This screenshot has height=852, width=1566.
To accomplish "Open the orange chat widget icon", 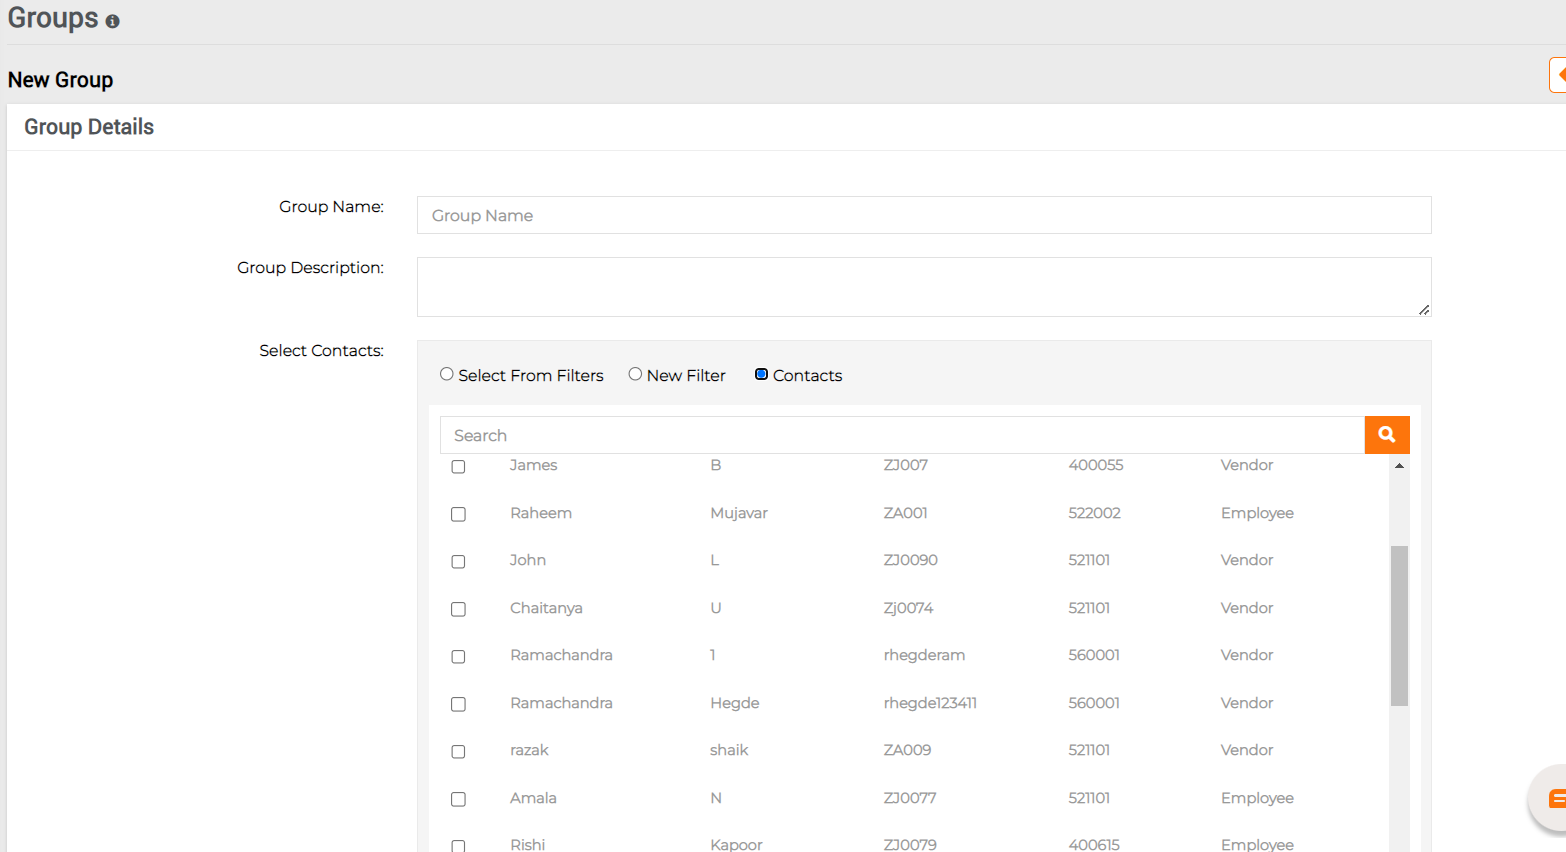I will point(1555,798).
